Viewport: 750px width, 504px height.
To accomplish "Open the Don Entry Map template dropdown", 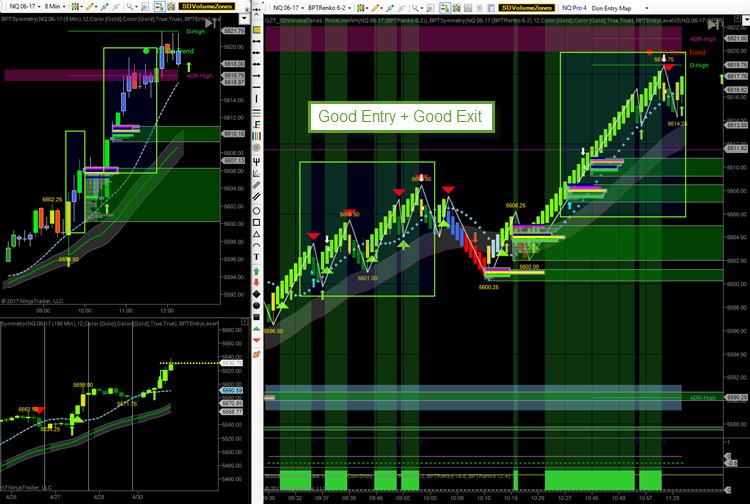I will click(620, 8).
